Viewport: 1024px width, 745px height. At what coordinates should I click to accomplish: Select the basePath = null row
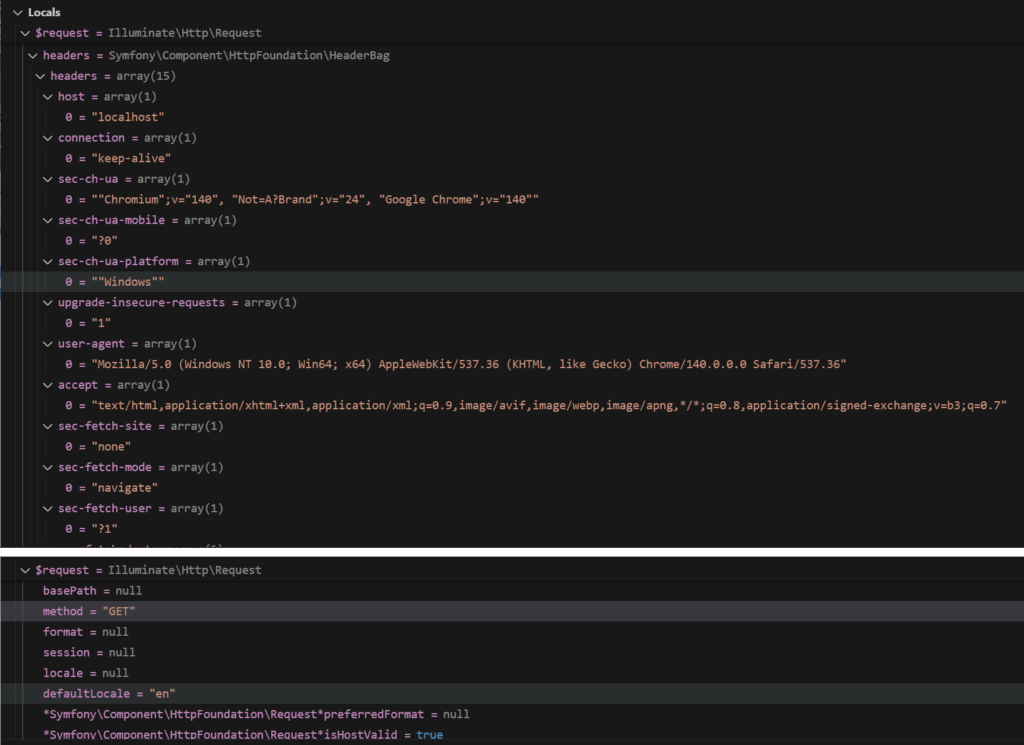coord(512,590)
